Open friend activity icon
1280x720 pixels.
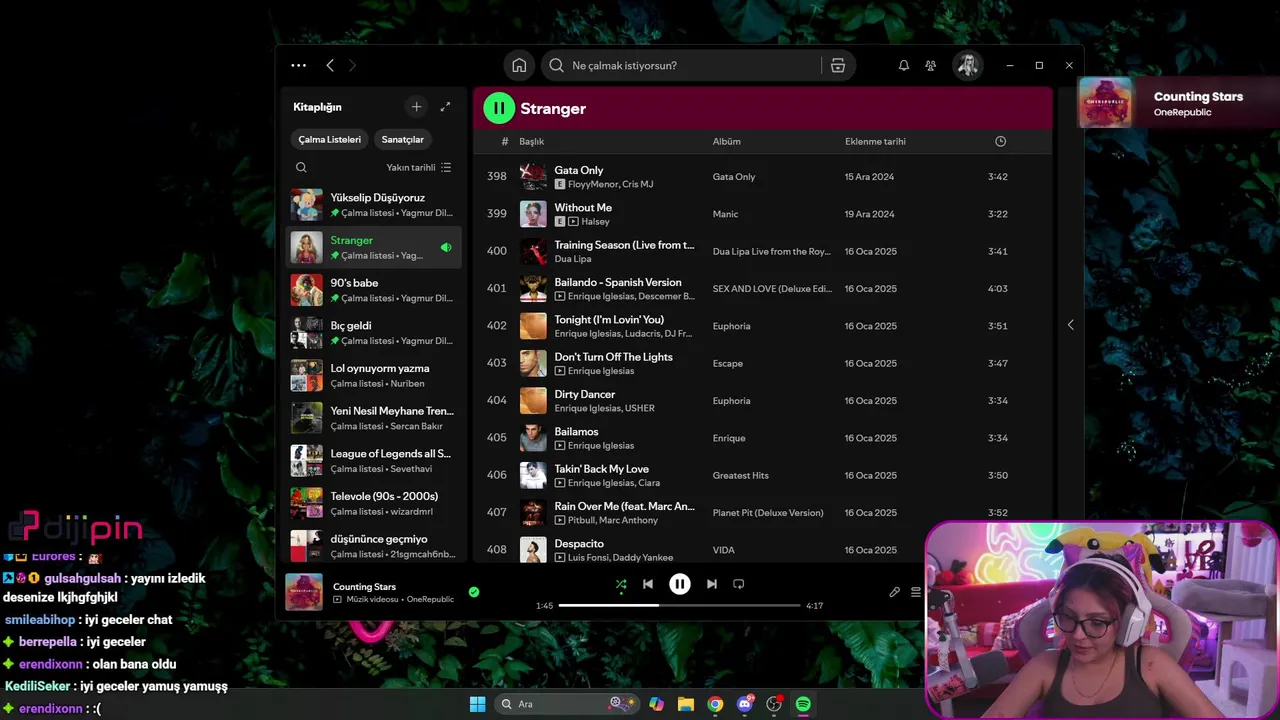pos(931,65)
